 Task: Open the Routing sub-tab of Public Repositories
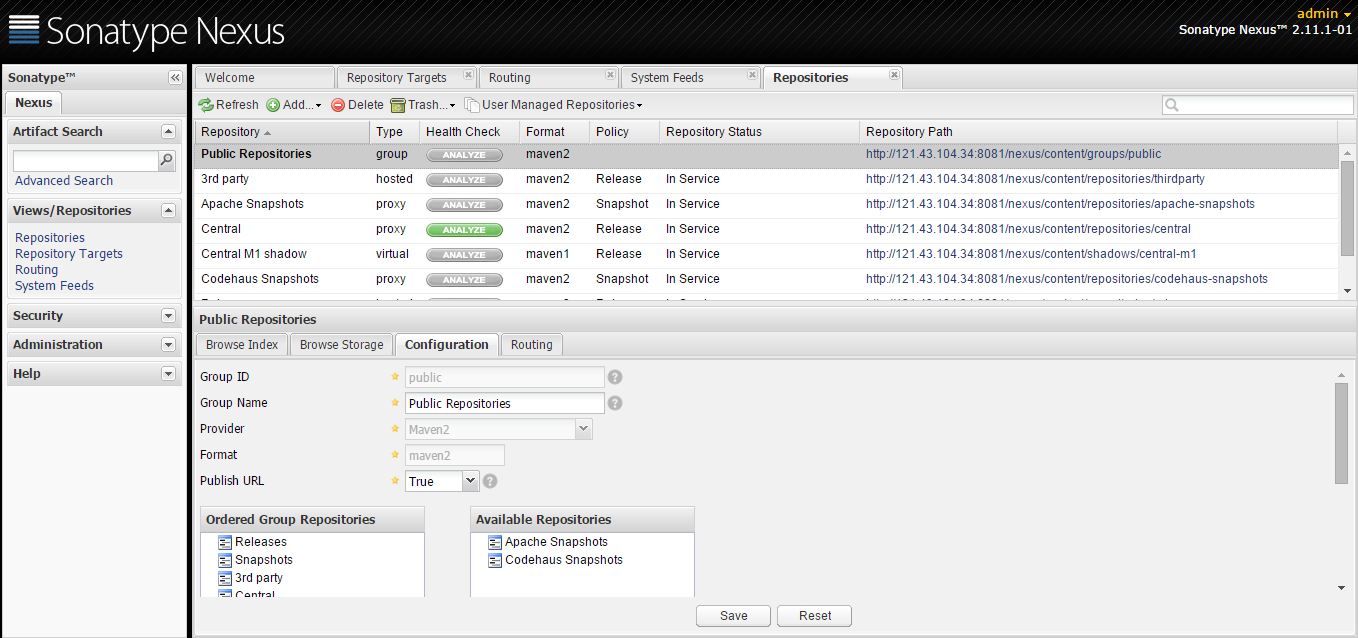(x=532, y=345)
